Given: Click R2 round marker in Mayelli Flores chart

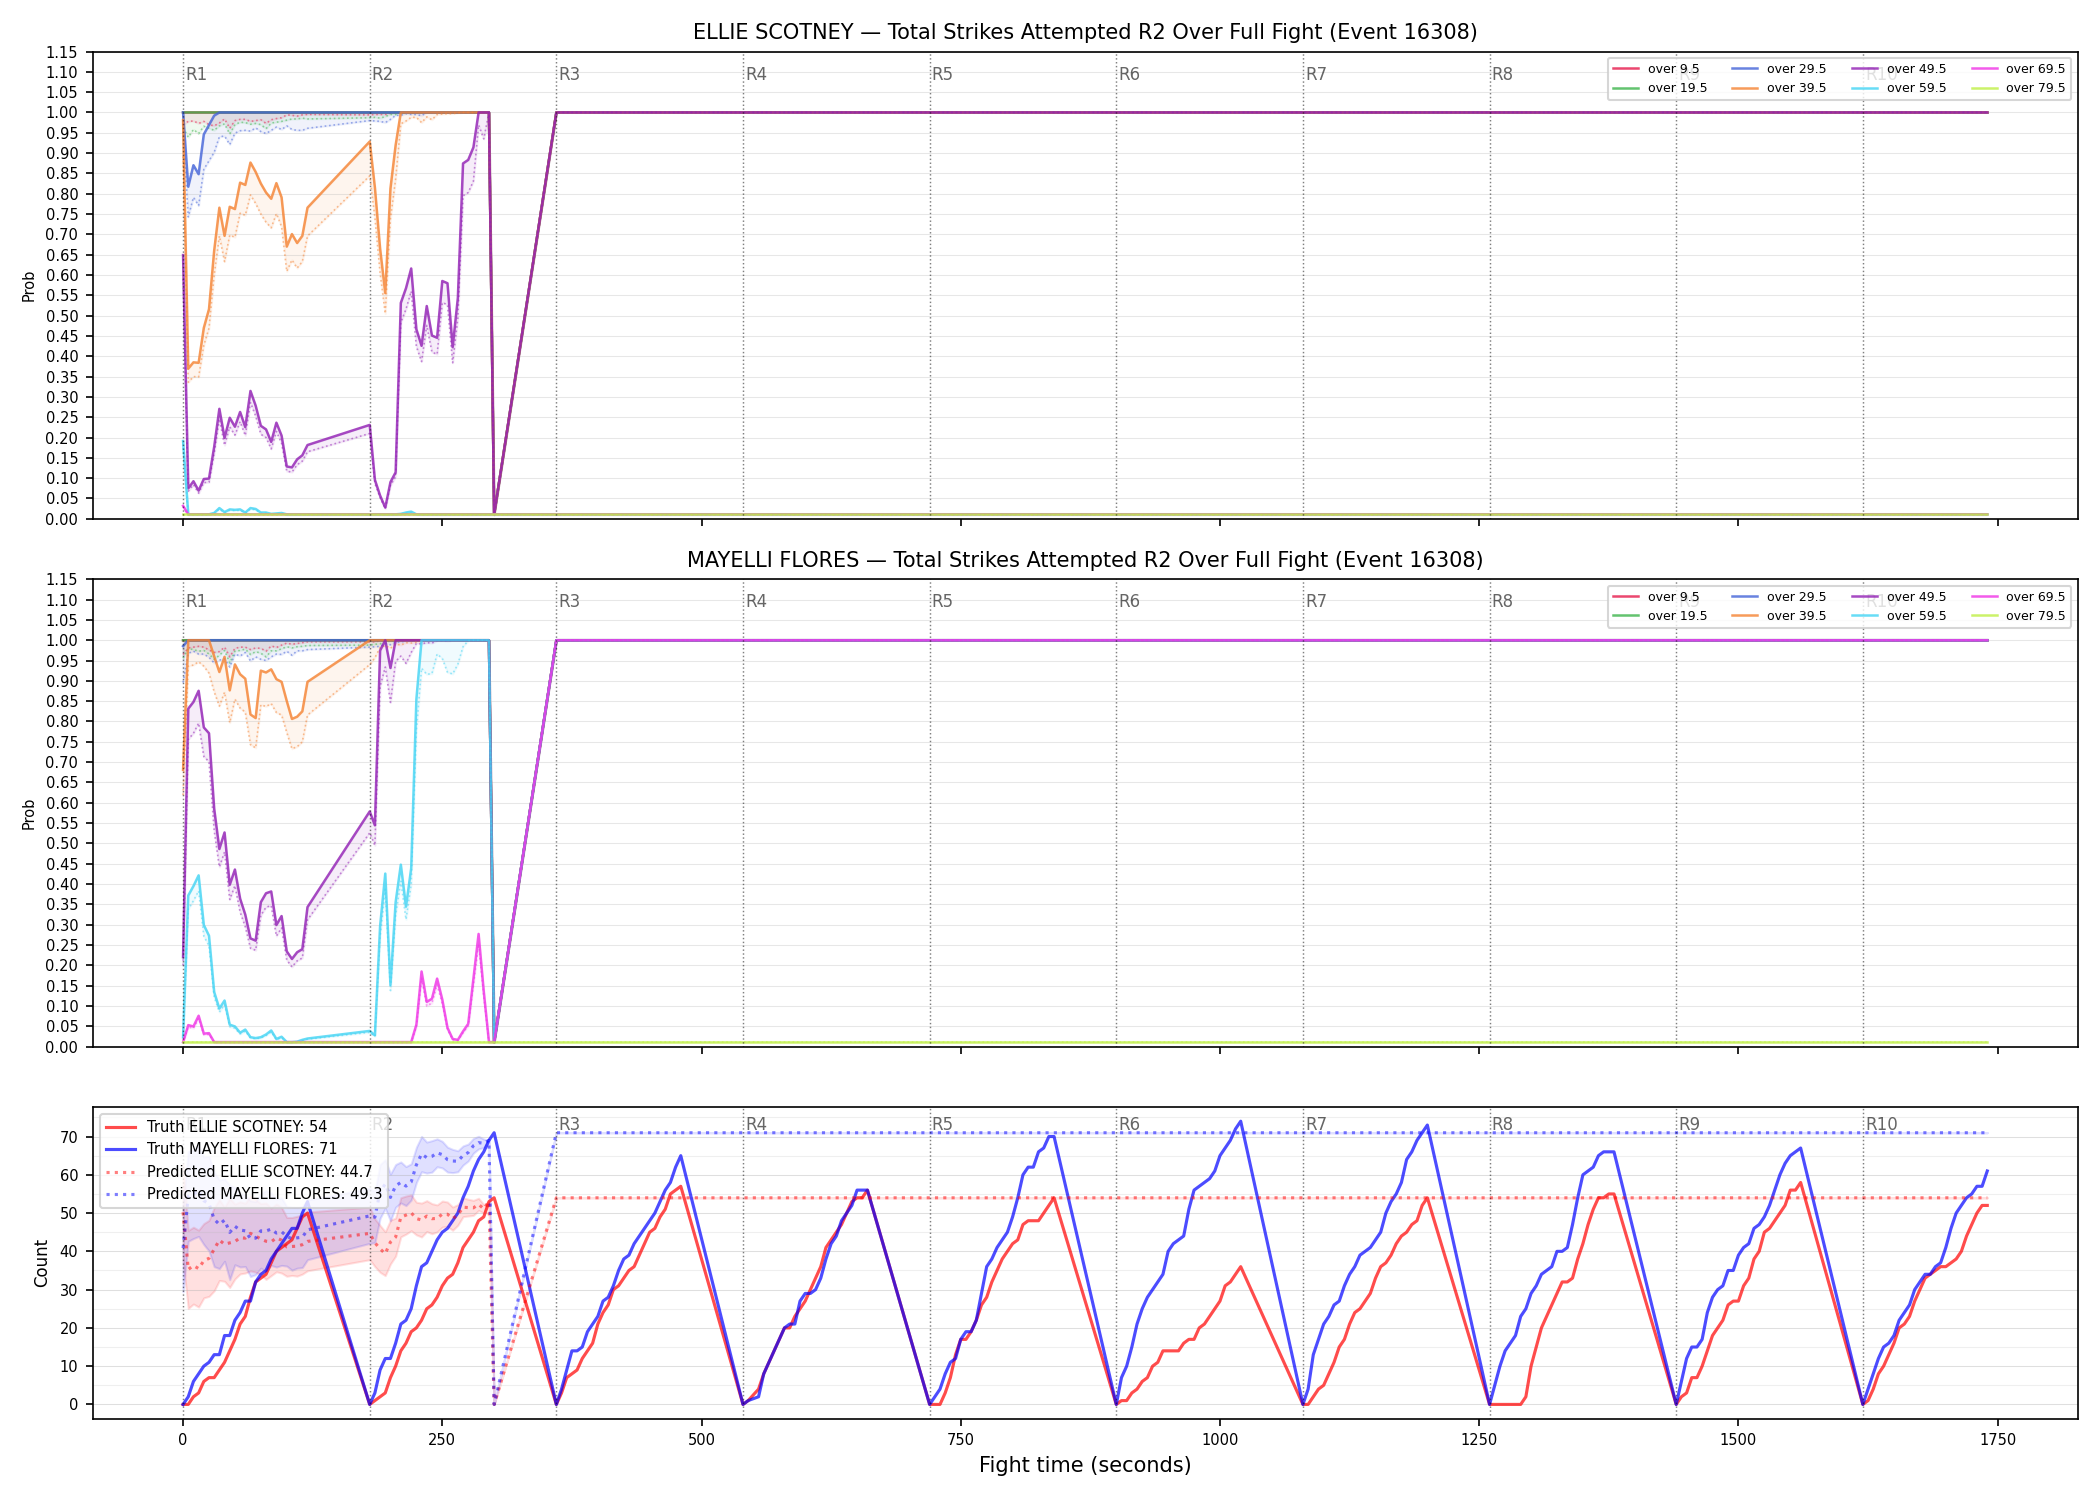Looking at the screenshot, I should (x=382, y=601).
